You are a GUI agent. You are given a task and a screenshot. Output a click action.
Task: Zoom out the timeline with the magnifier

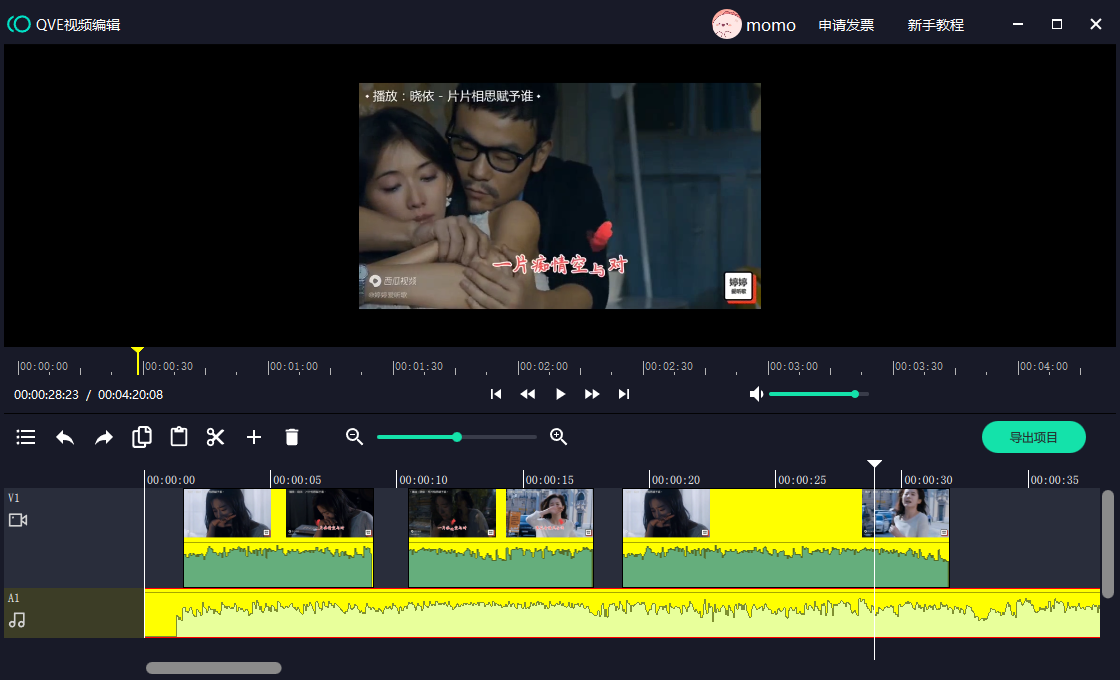click(x=354, y=437)
